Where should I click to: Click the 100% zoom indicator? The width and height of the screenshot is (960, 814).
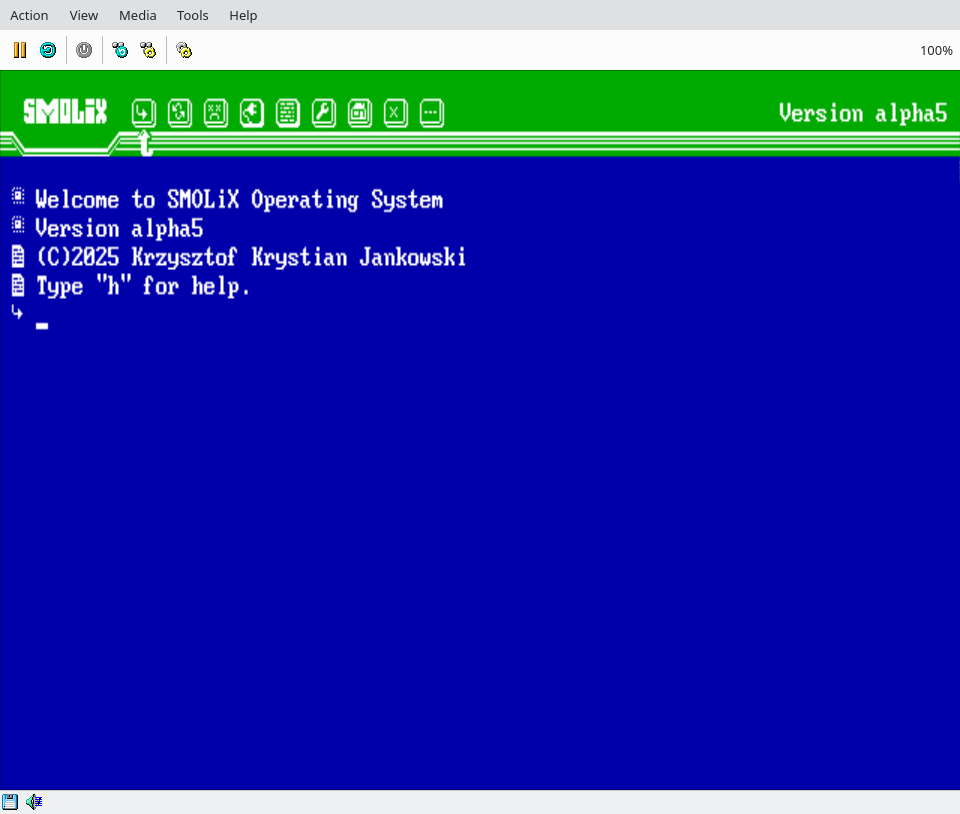click(x=936, y=51)
